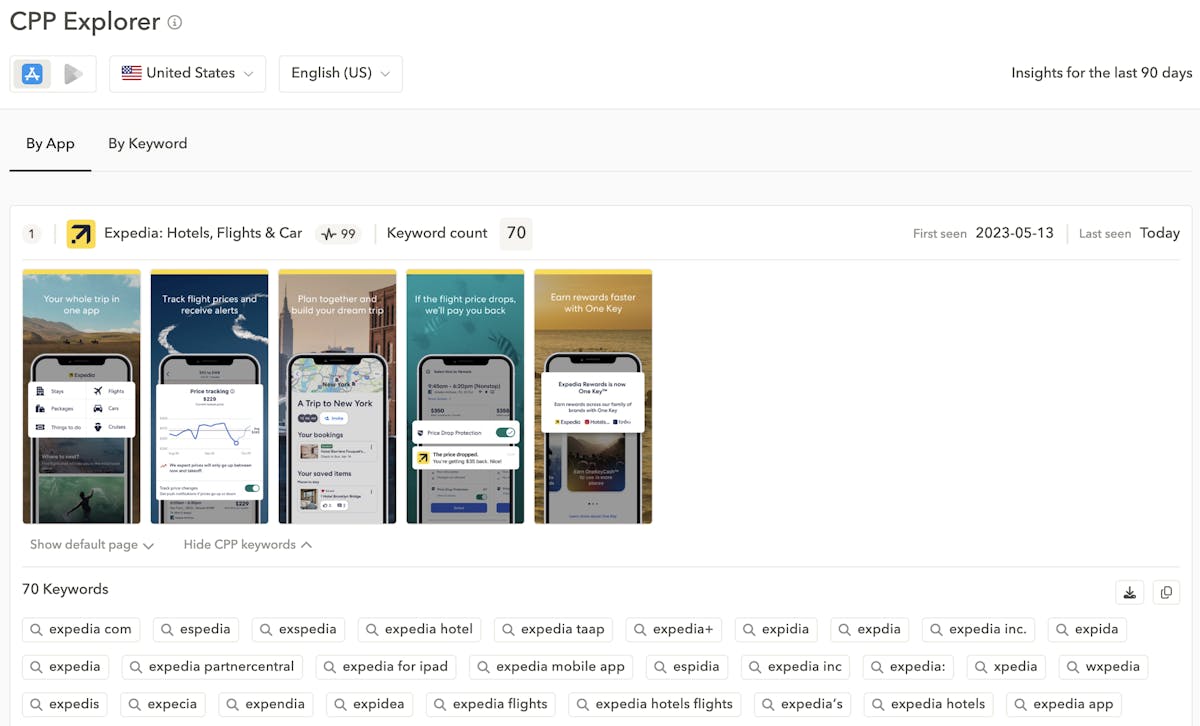The width and height of the screenshot is (1200, 726).
Task: Click the info icon beside CPP Explorer
Action: tap(175, 22)
